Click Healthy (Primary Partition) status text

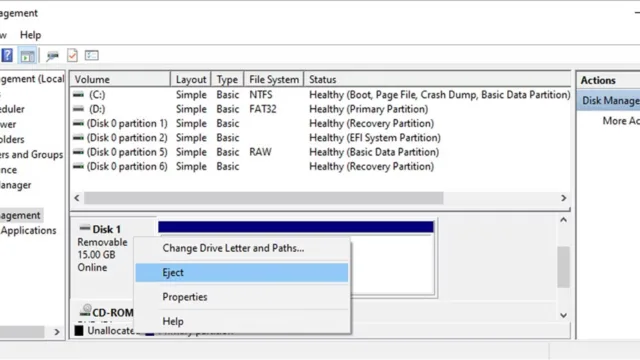click(x=369, y=109)
